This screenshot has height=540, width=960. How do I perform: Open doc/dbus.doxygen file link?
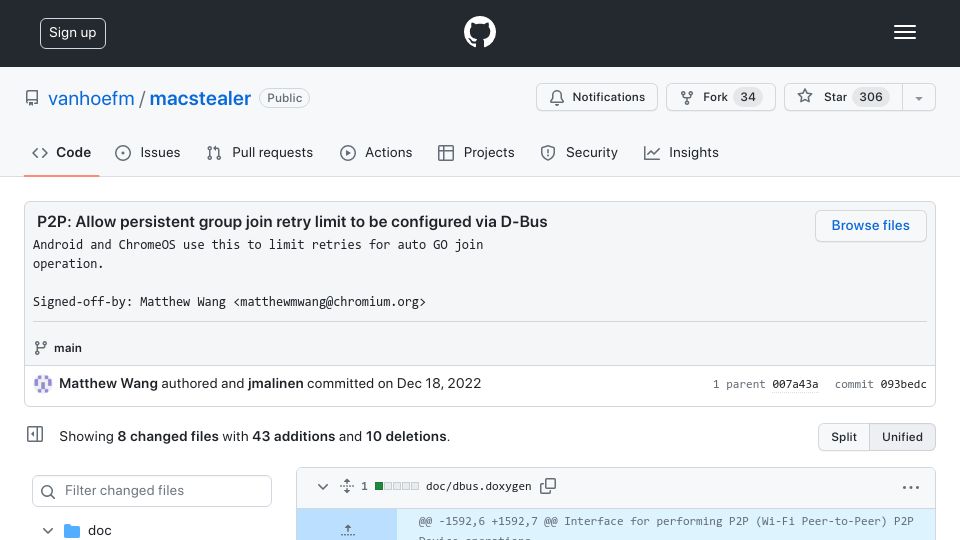[479, 486]
